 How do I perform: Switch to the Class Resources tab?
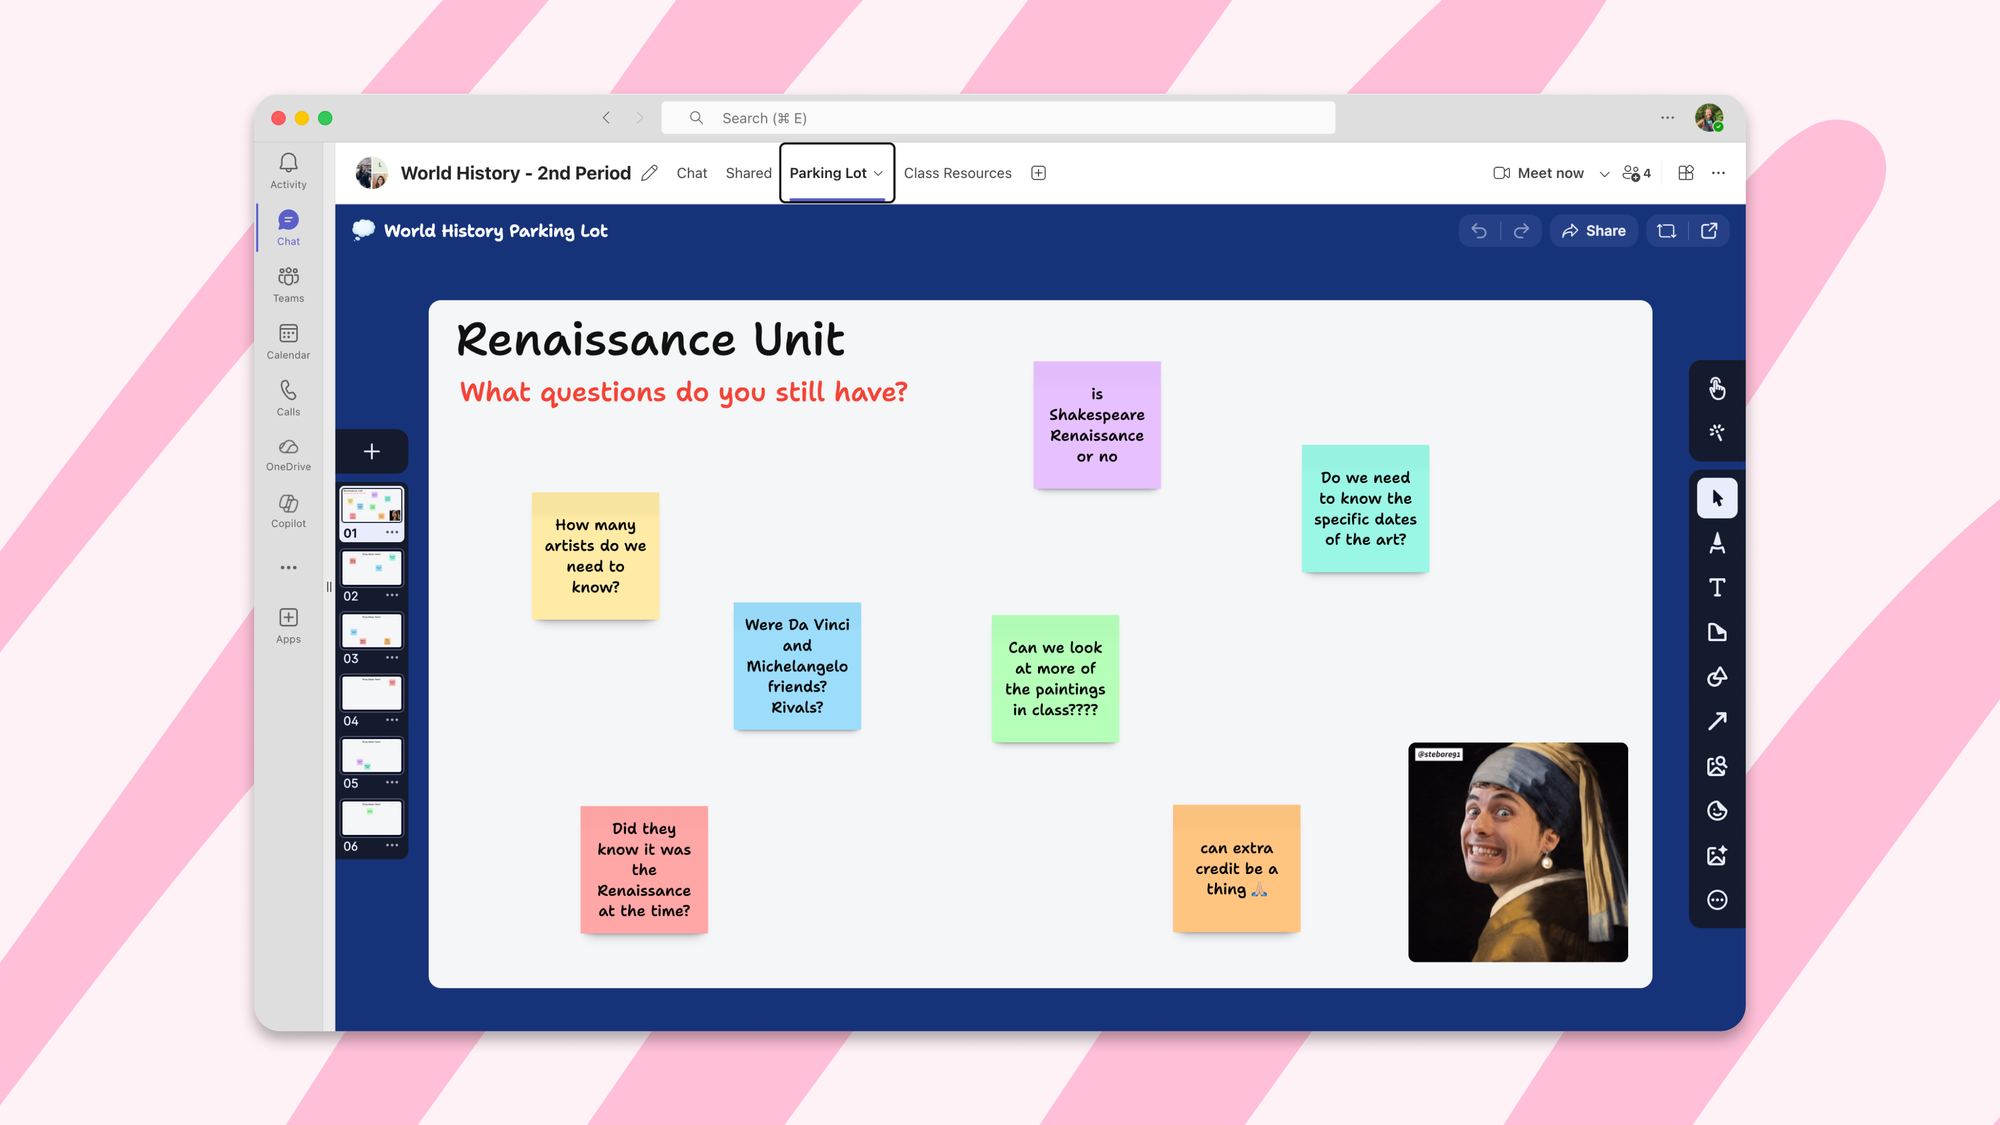pos(957,172)
